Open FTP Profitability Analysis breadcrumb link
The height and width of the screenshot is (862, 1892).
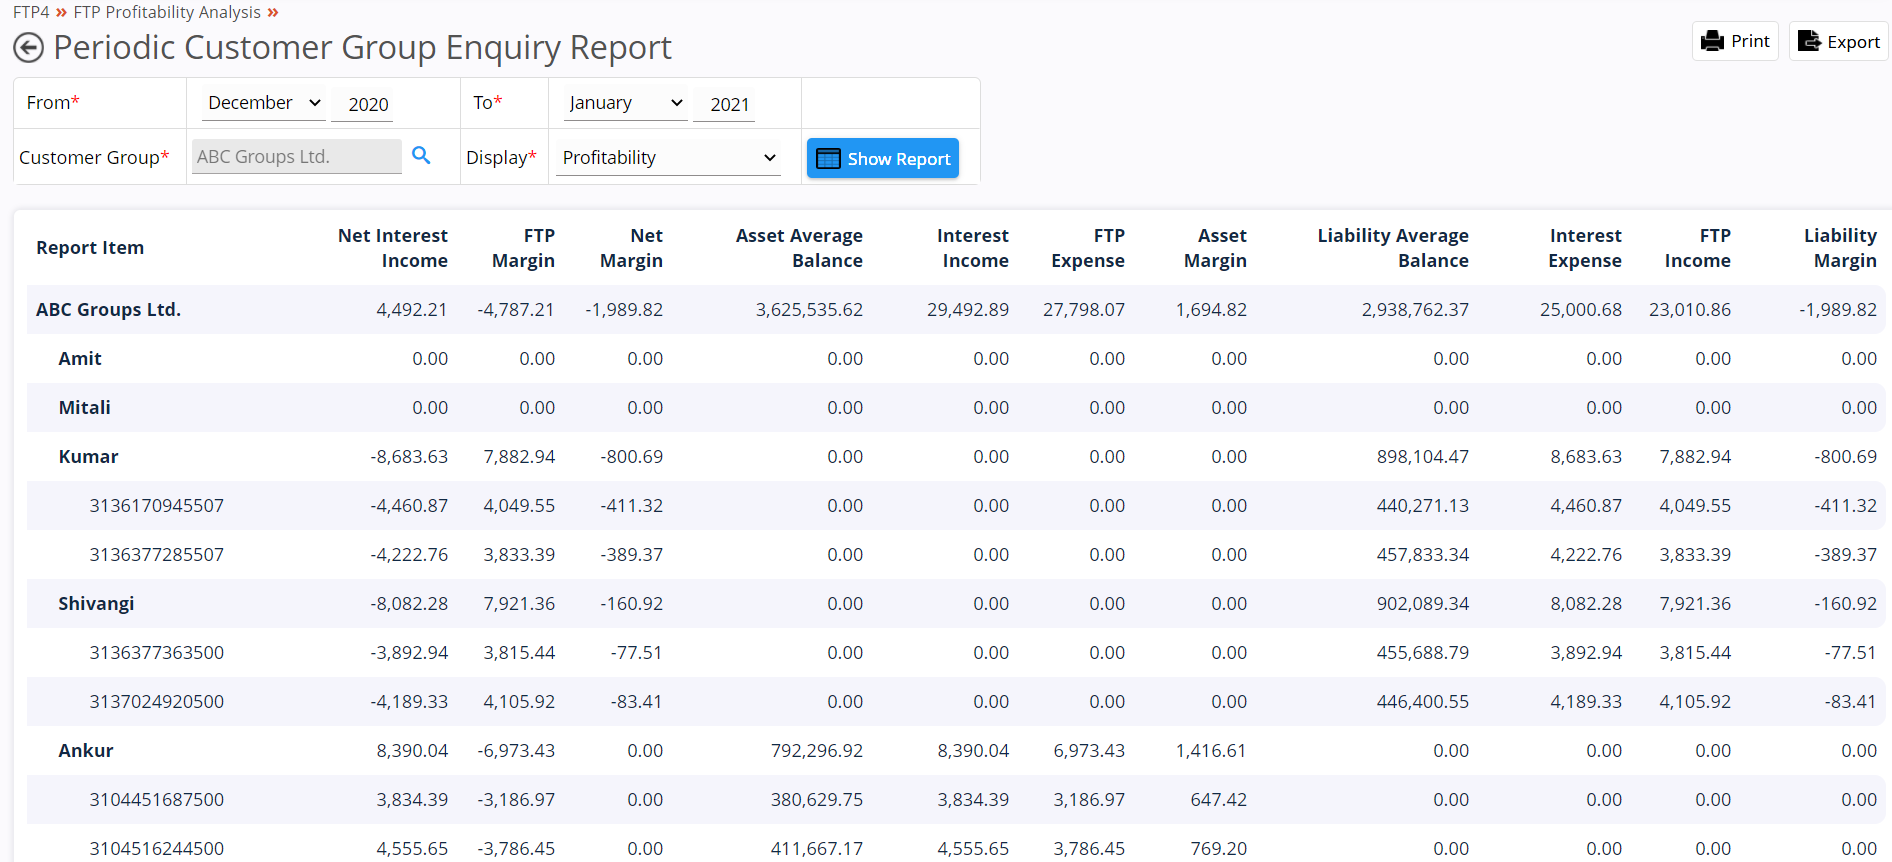click(167, 12)
